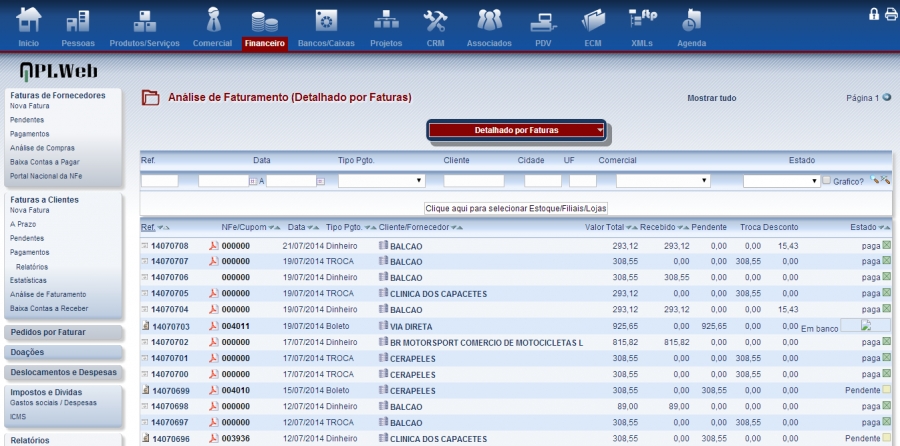The width and height of the screenshot is (900, 446).
Task: Focus the Cidade filter input field
Action: tap(542, 181)
